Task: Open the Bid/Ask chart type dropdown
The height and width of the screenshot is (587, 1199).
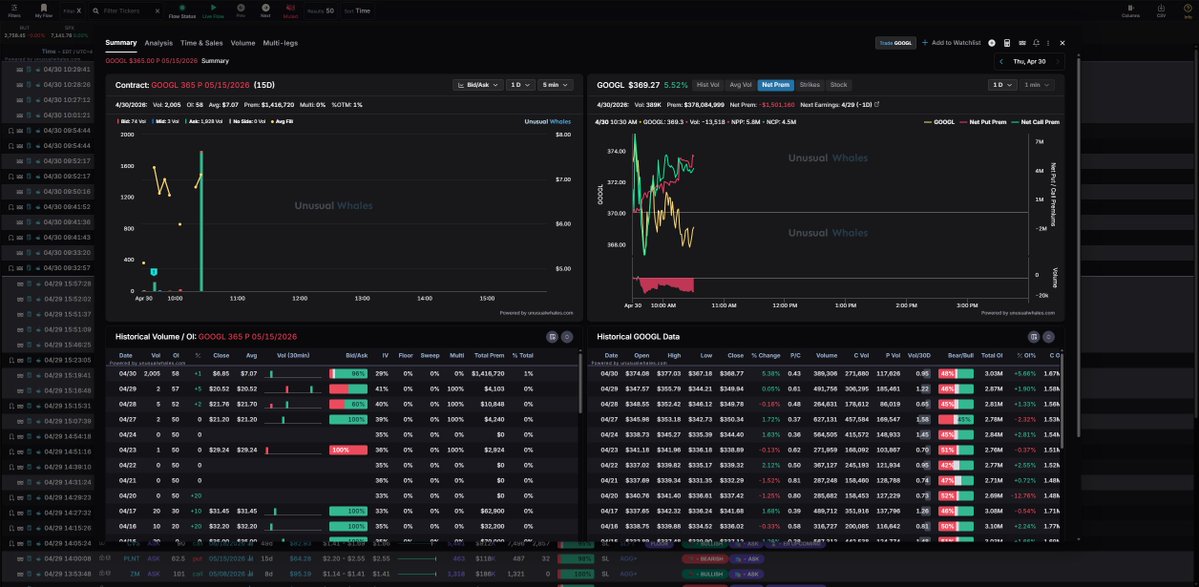Action: (477, 85)
